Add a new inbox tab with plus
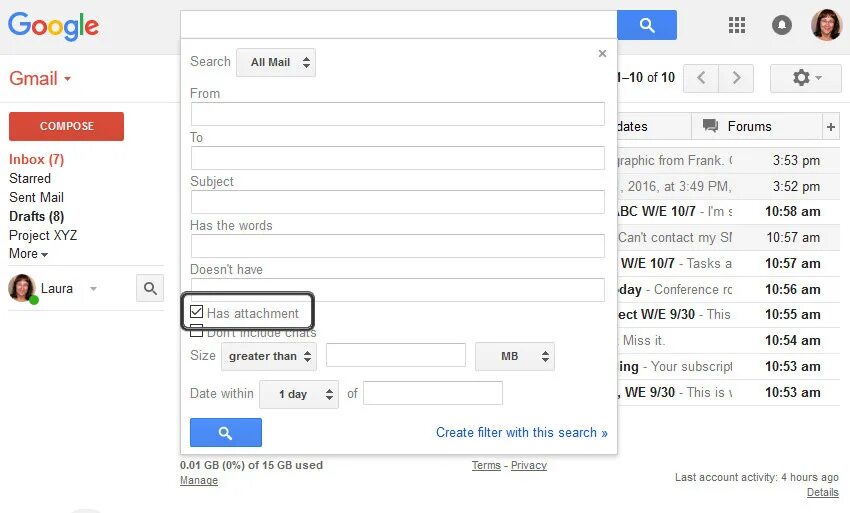Image resolution: width=850 pixels, height=513 pixels. pyautogui.click(x=830, y=127)
